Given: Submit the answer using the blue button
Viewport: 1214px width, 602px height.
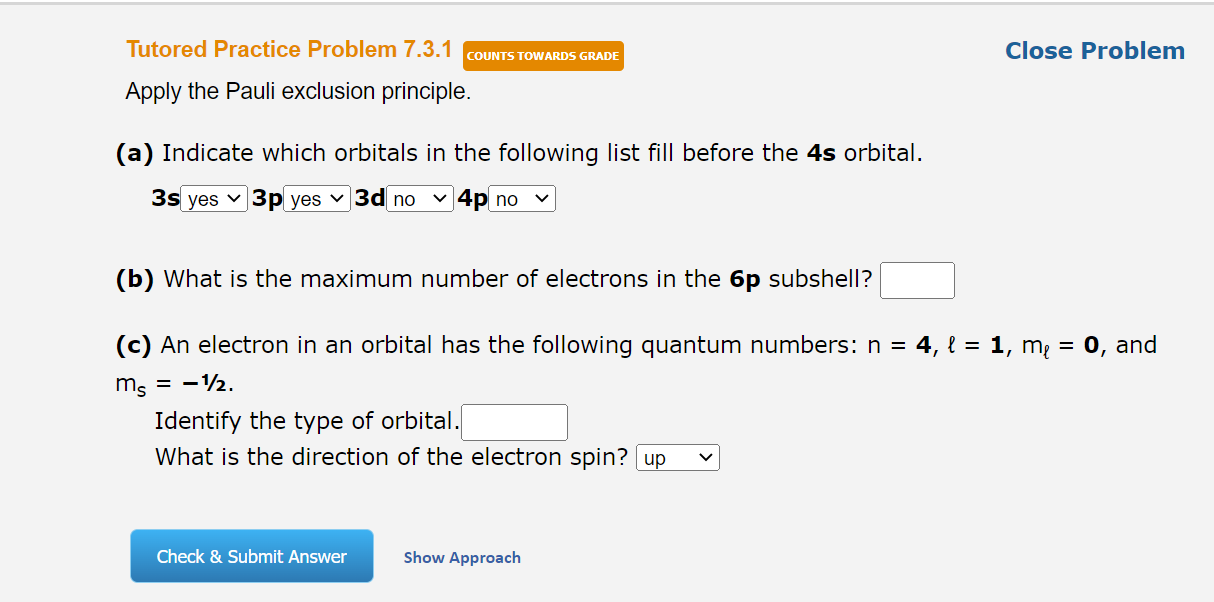Looking at the screenshot, I should point(251,555).
